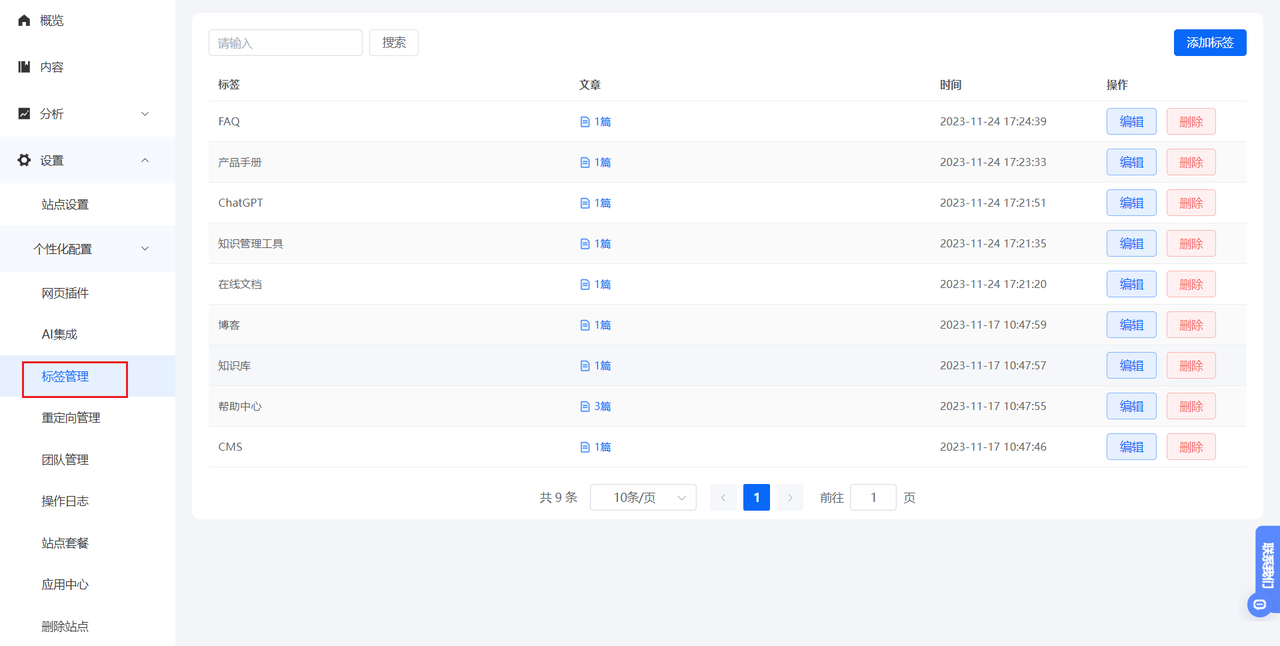Collapse the 设置 menu chevron
Screen dimensions: 1280x646
tap(145, 160)
